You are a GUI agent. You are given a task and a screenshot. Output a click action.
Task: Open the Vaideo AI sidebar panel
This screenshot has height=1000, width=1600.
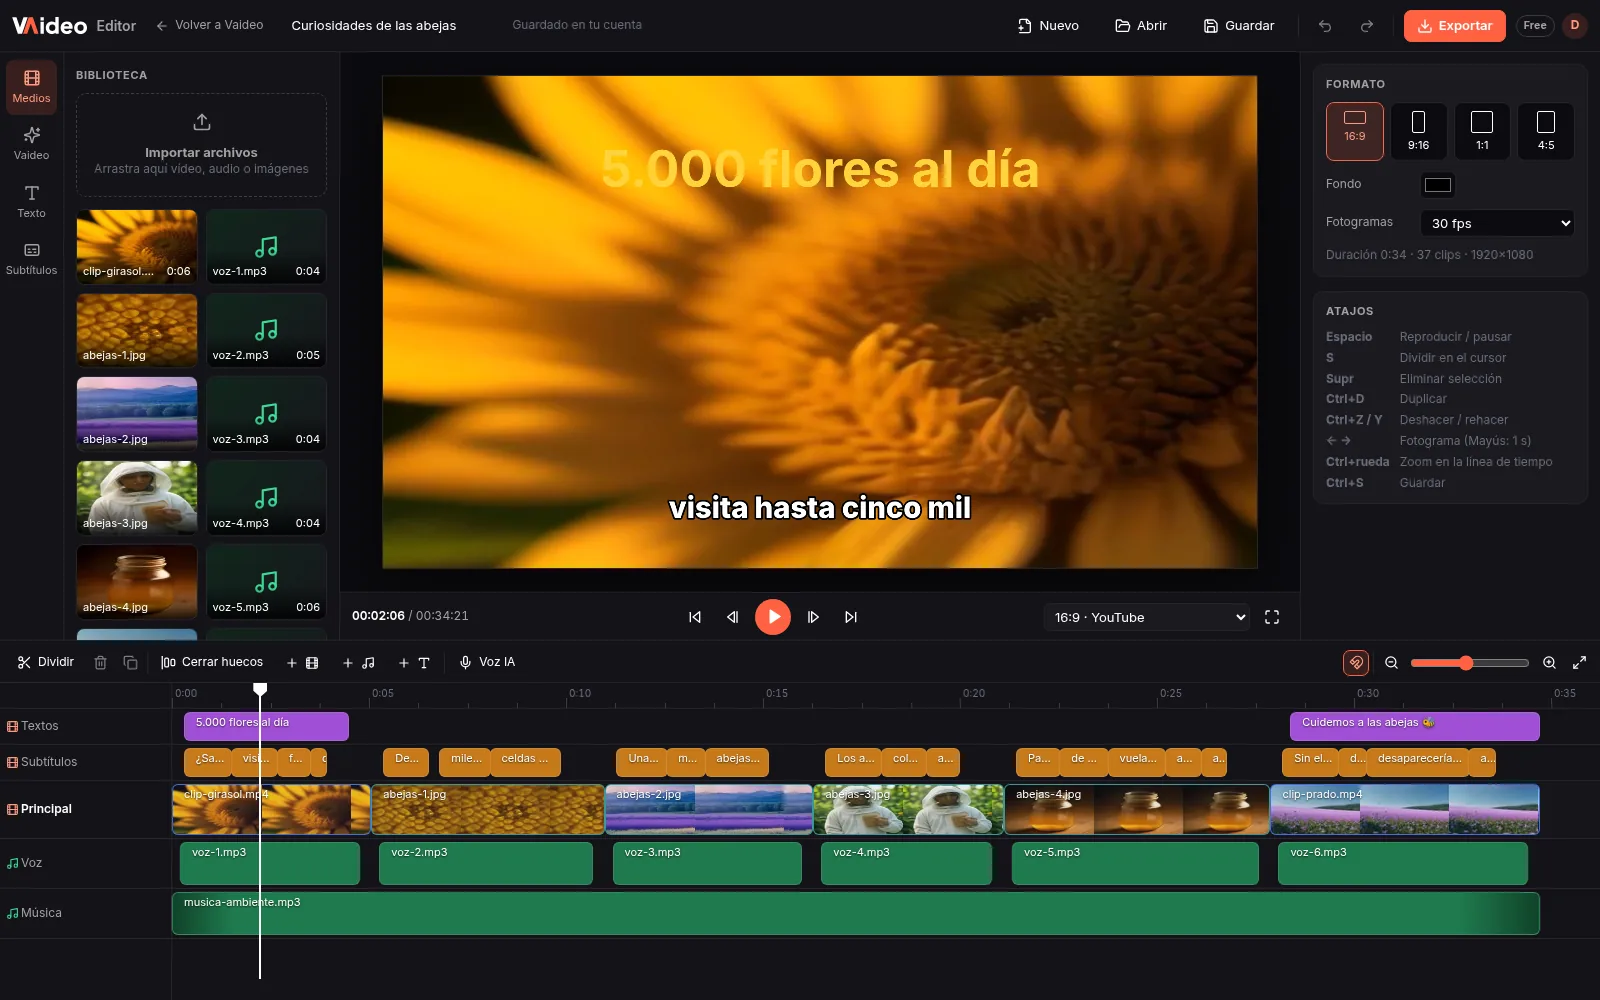coord(31,144)
